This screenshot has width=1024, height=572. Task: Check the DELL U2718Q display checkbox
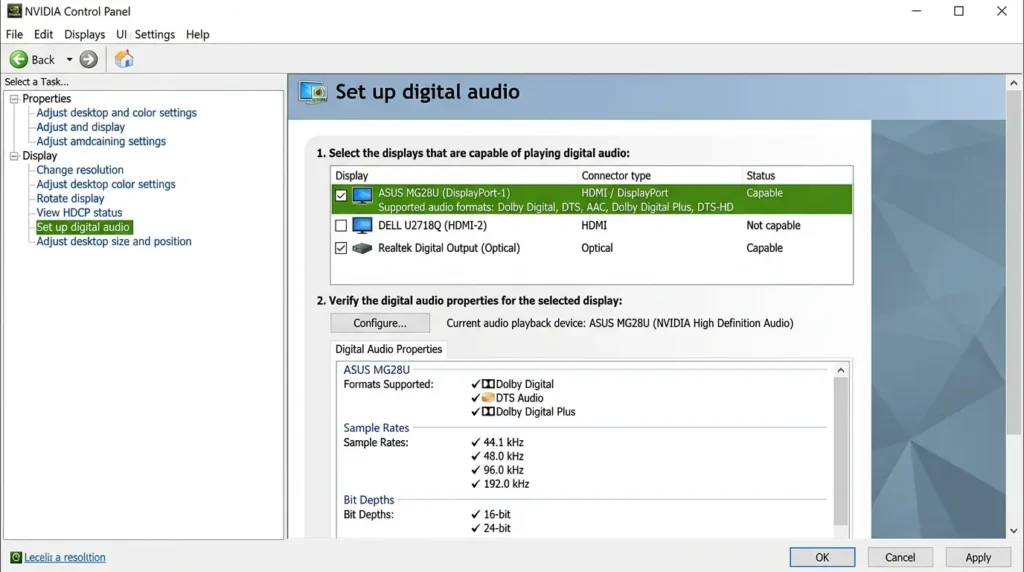pyautogui.click(x=341, y=226)
